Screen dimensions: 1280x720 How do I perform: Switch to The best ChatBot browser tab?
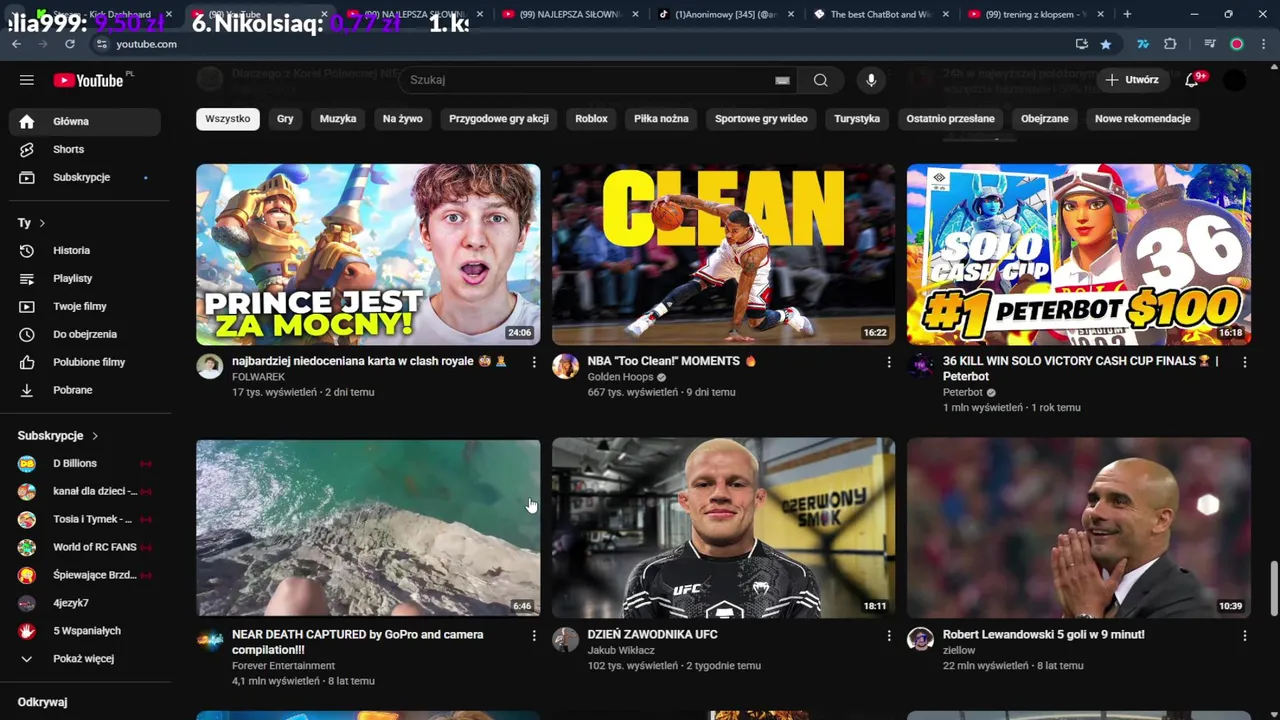(880, 14)
